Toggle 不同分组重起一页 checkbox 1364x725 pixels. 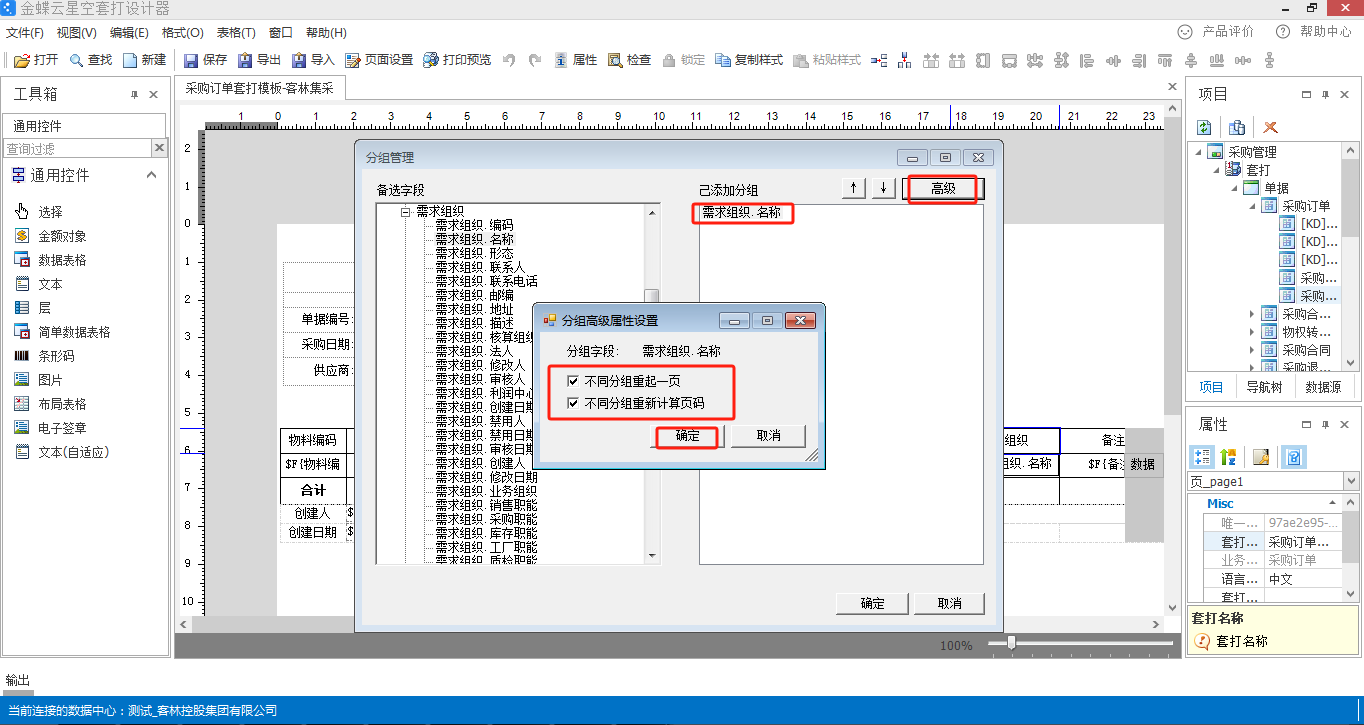tap(573, 381)
